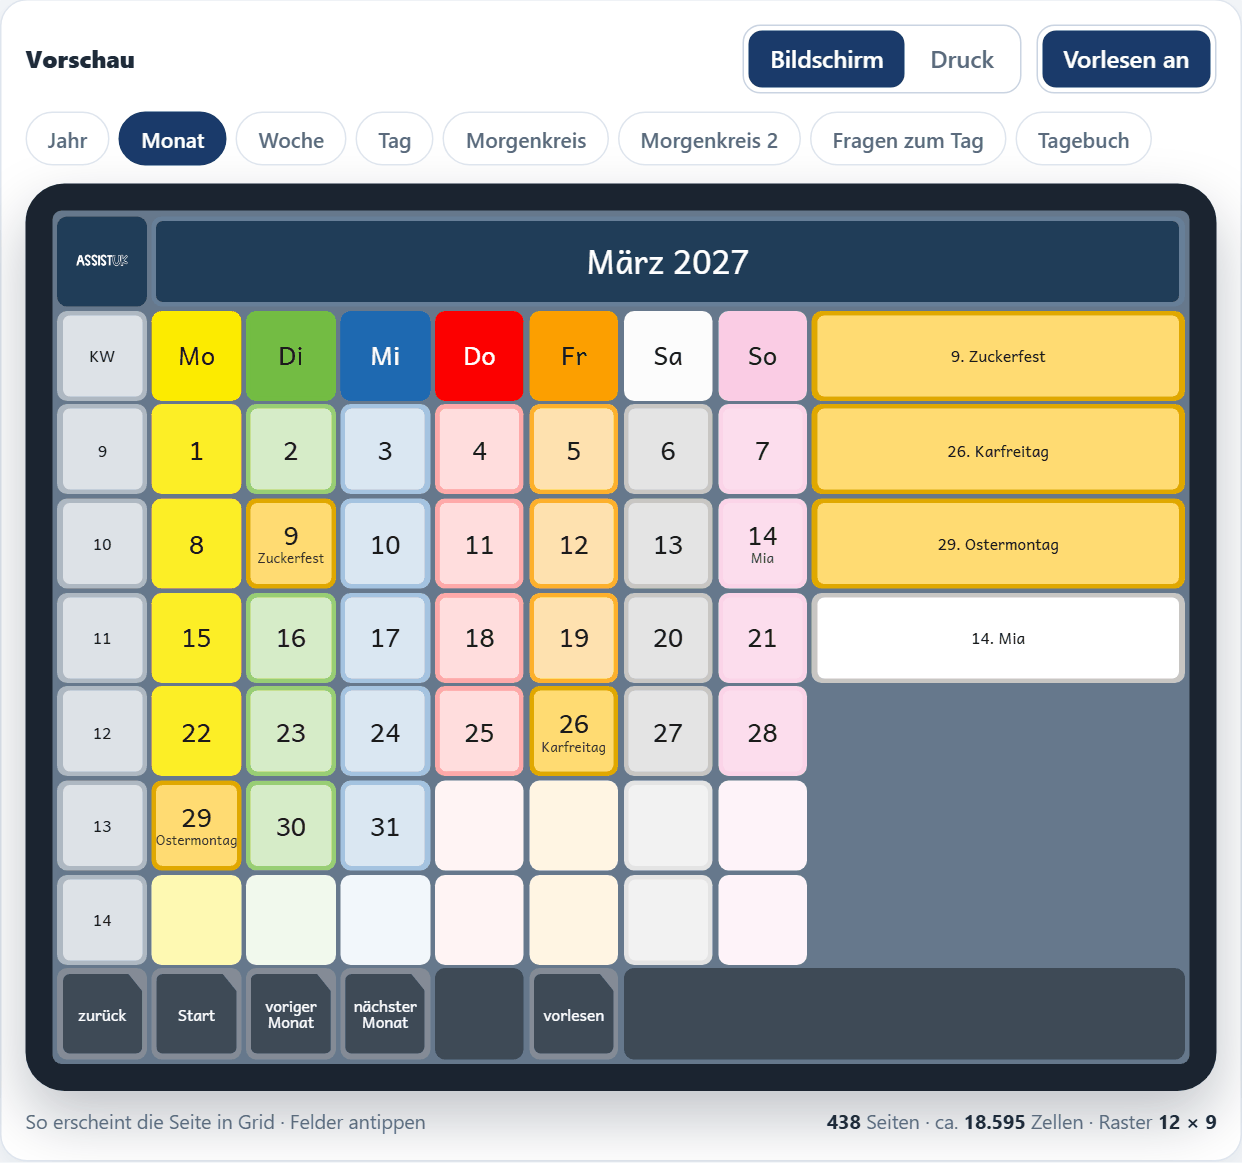The width and height of the screenshot is (1242, 1163).
Task: Click the white Sa weekday header
Action: (668, 356)
